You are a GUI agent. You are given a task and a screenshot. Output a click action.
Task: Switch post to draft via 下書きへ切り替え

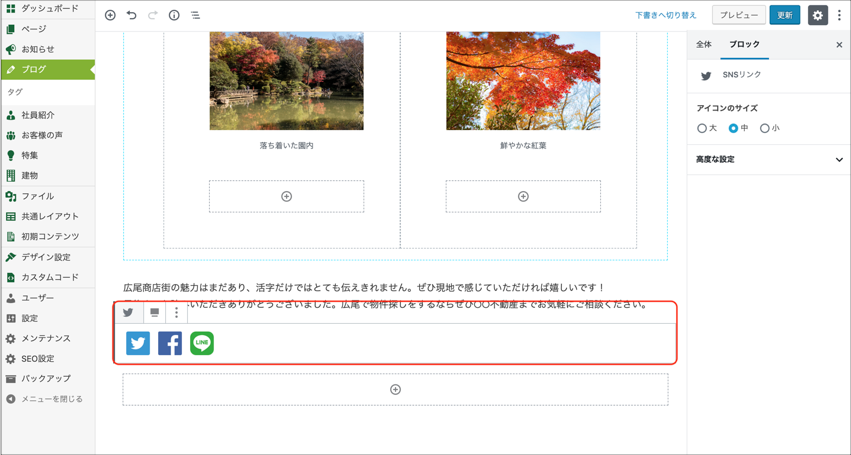[665, 15]
